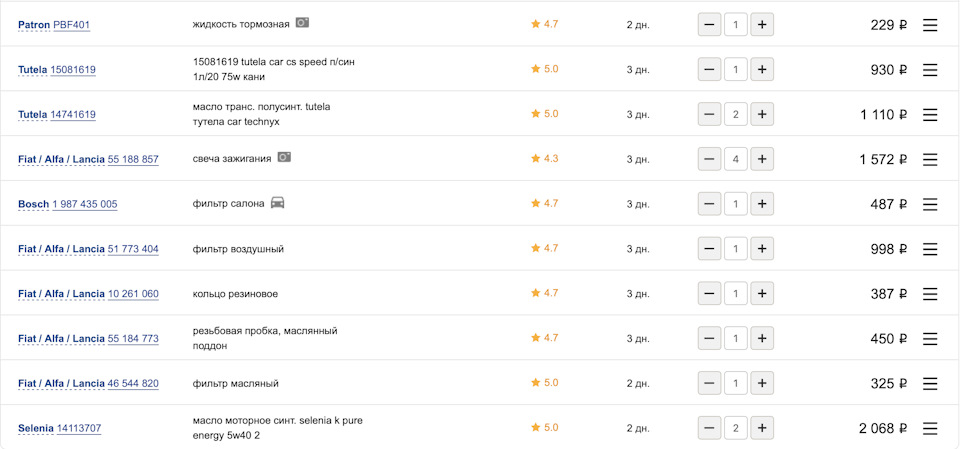Image resolution: width=960 pixels, height=449 pixels.
Task: Click car icon beside фильтр салона
Action: click(x=278, y=203)
